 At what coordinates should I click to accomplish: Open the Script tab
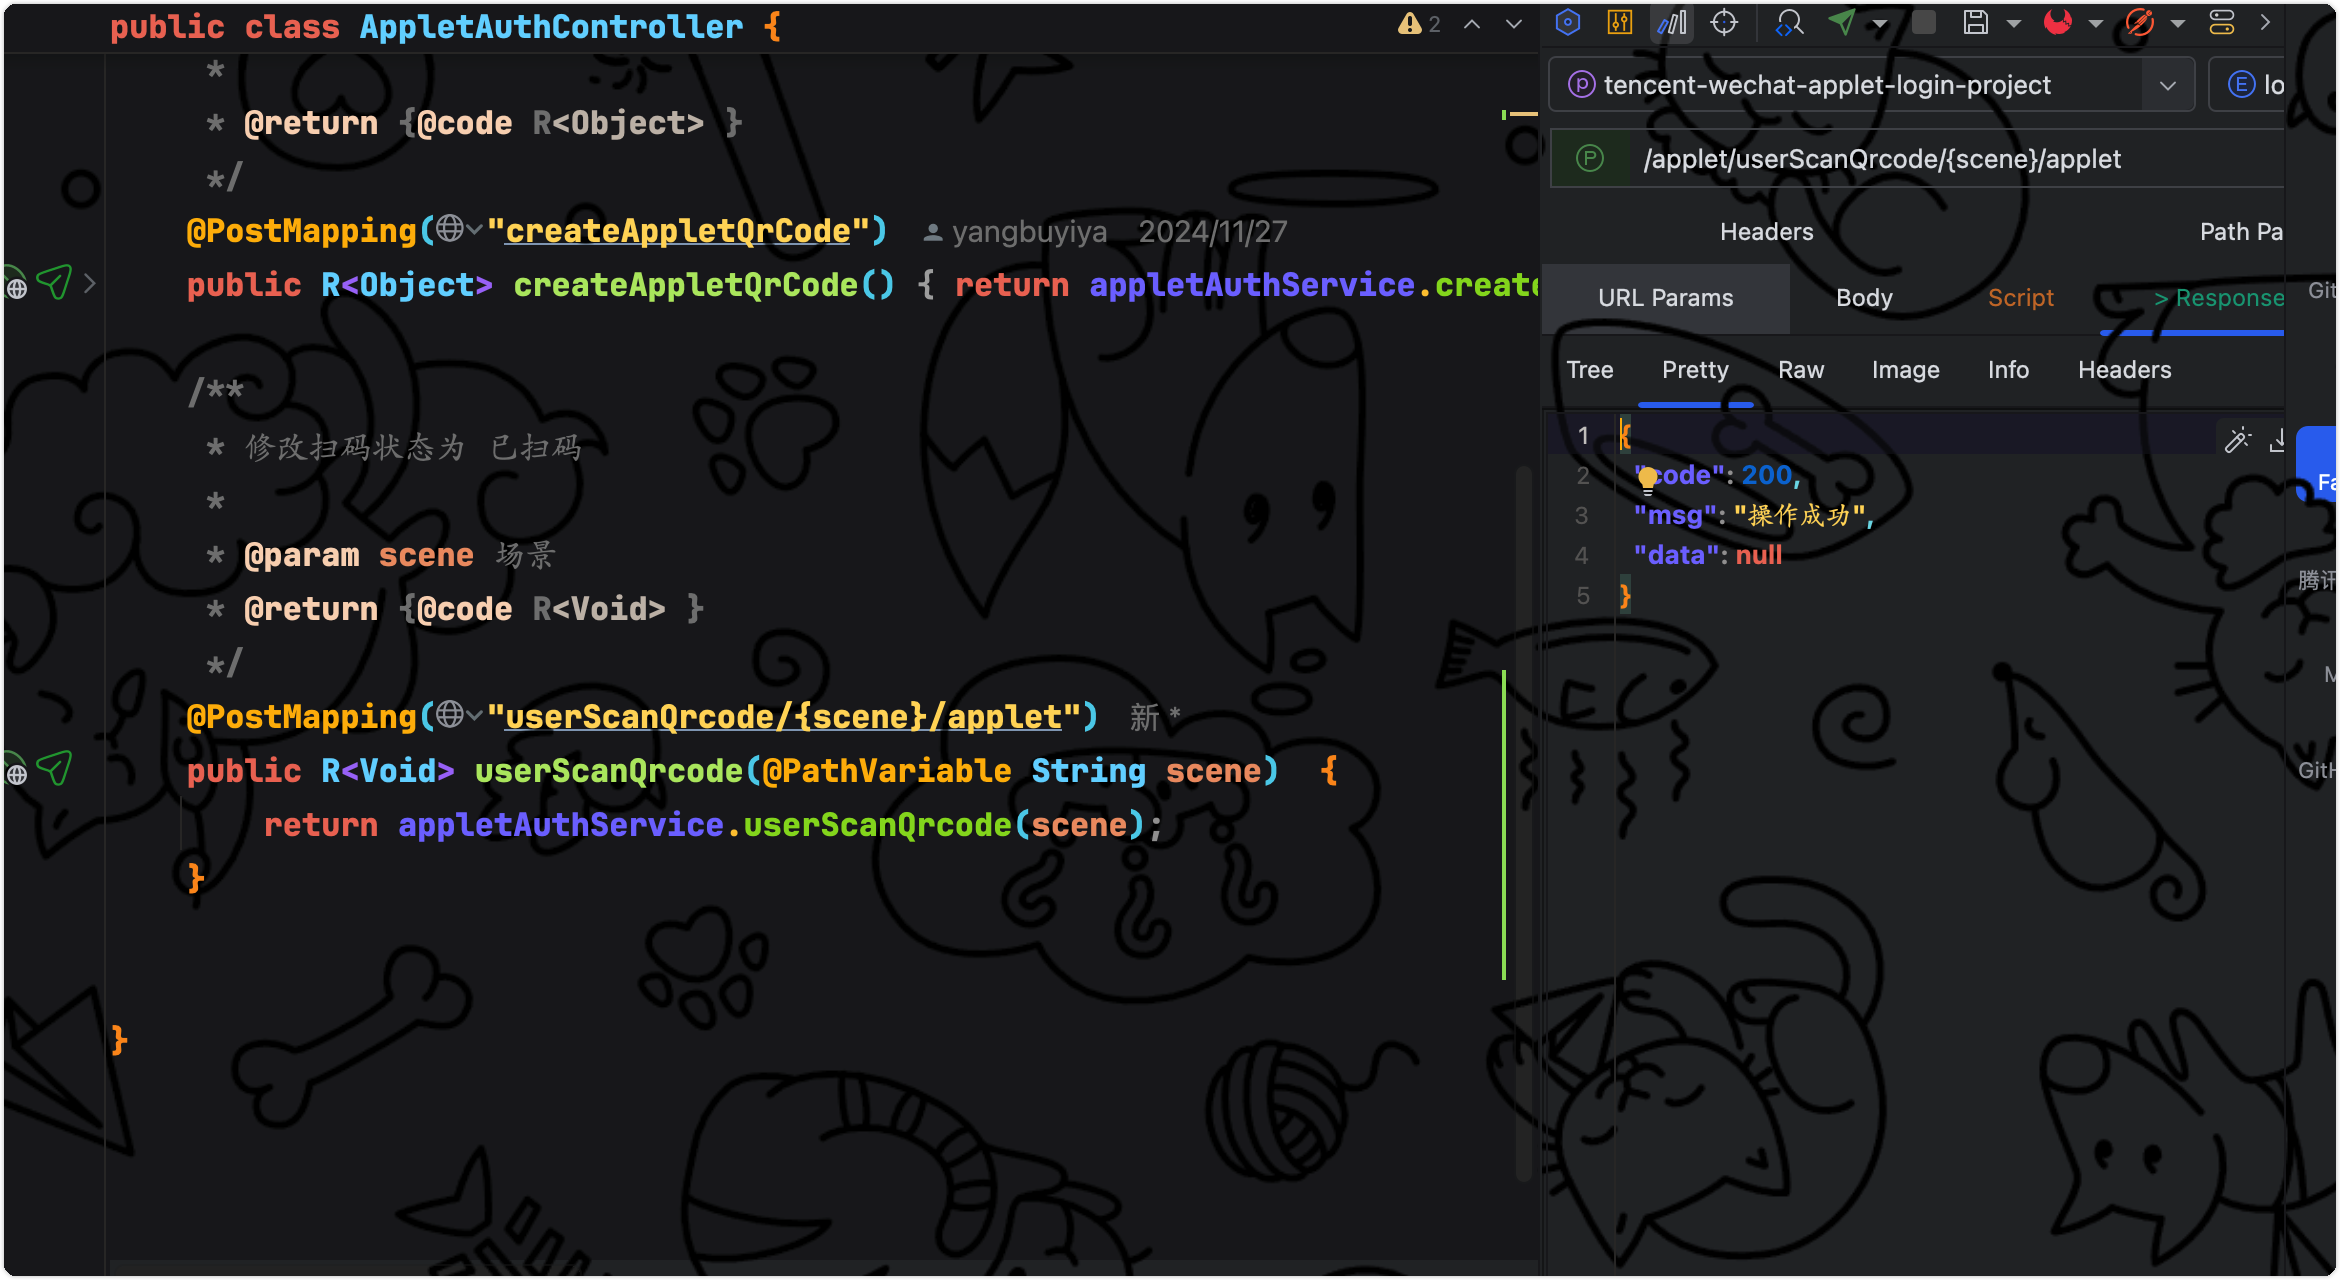click(x=2020, y=298)
